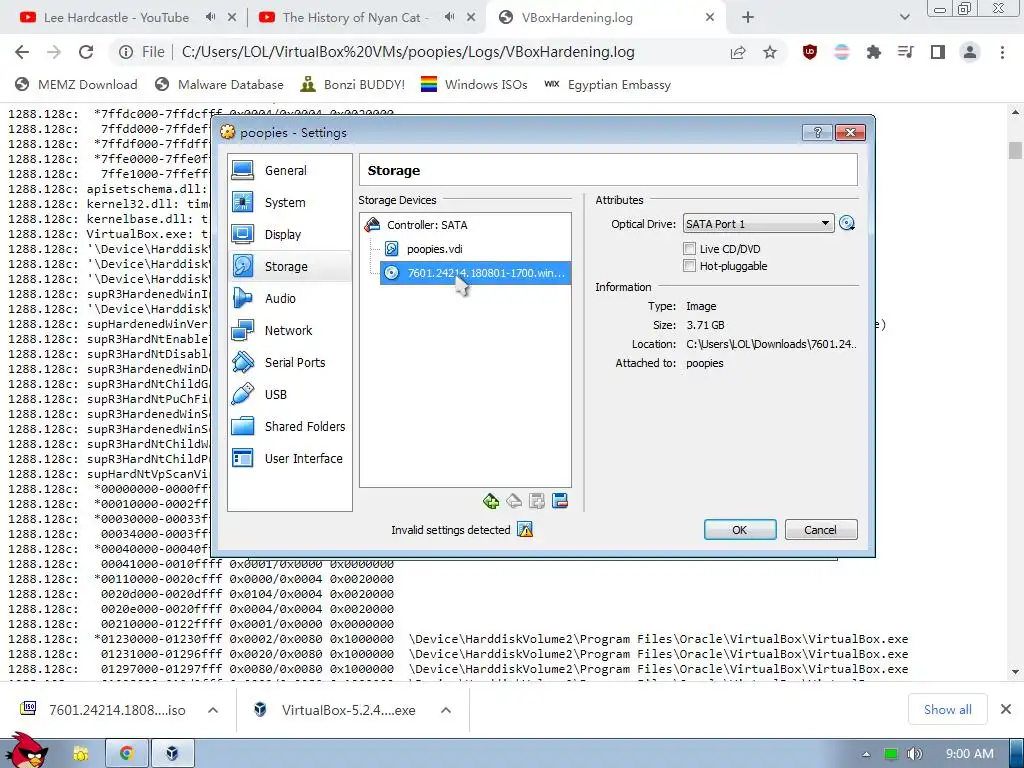Image resolution: width=1024 pixels, height=768 pixels.
Task: Open the Shared Folders settings category
Action: point(289,426)
